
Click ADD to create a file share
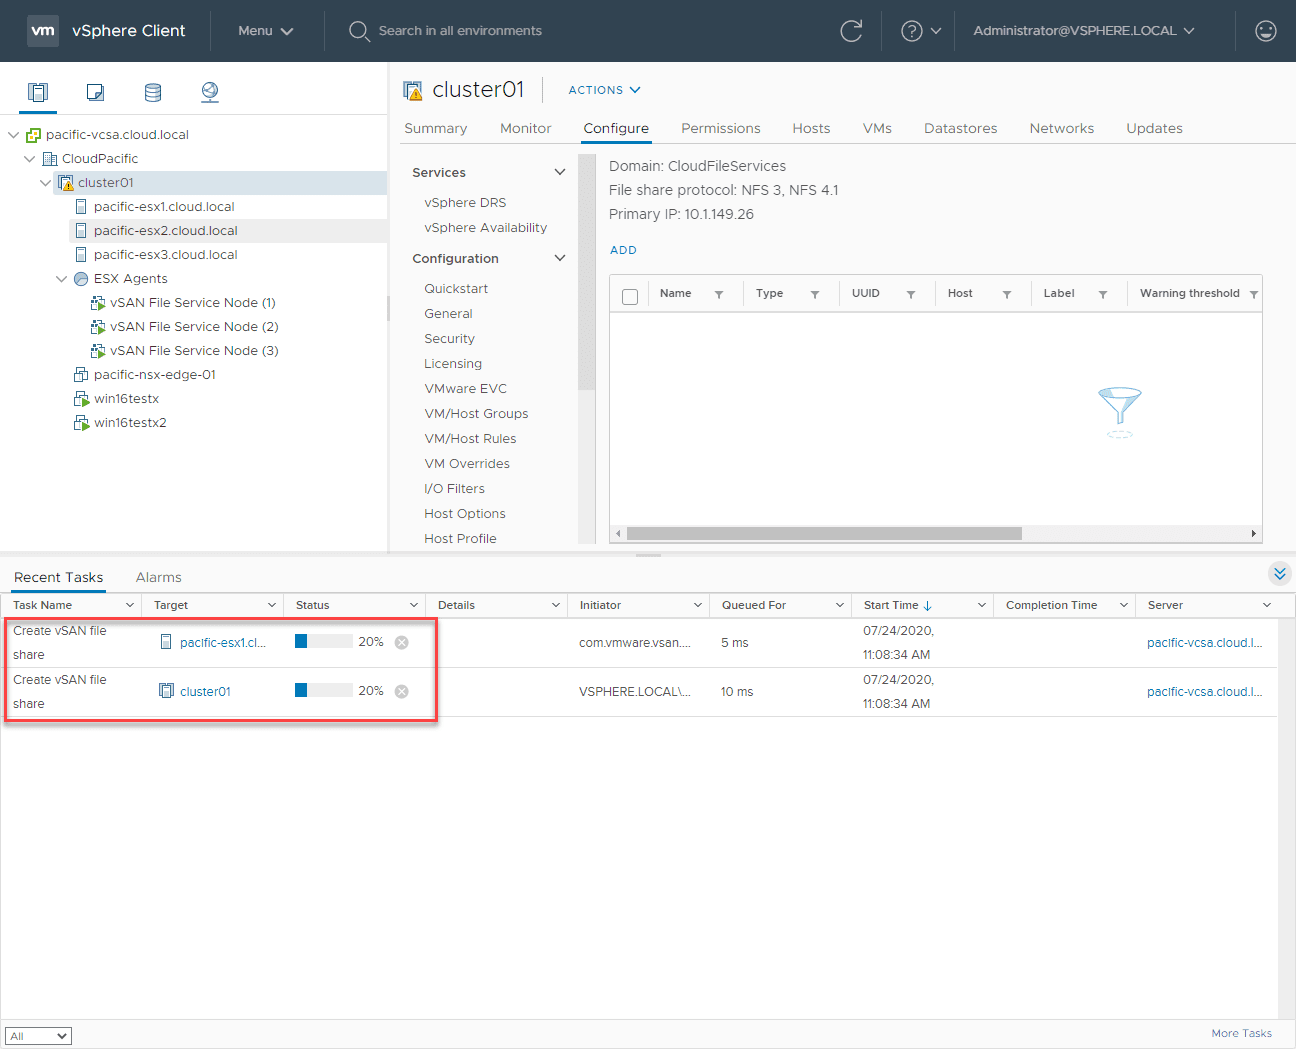tap(623, 250)
